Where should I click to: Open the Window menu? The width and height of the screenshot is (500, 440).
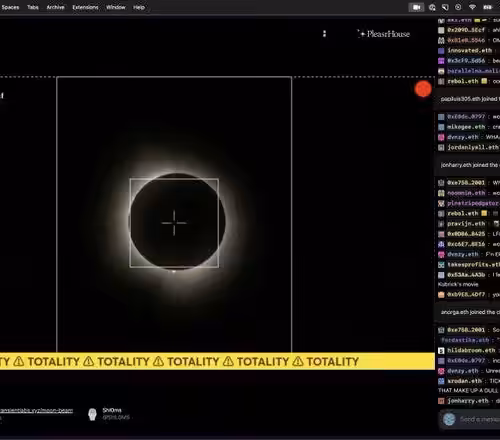(116, 7)
